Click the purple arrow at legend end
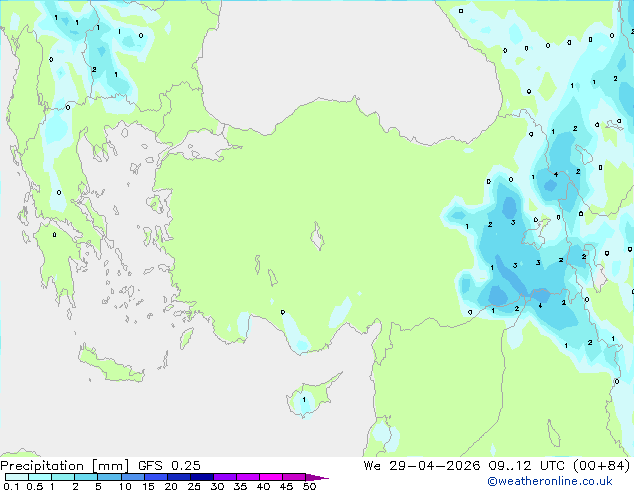This screenshot has width=634, height=490. pos(317,477)
